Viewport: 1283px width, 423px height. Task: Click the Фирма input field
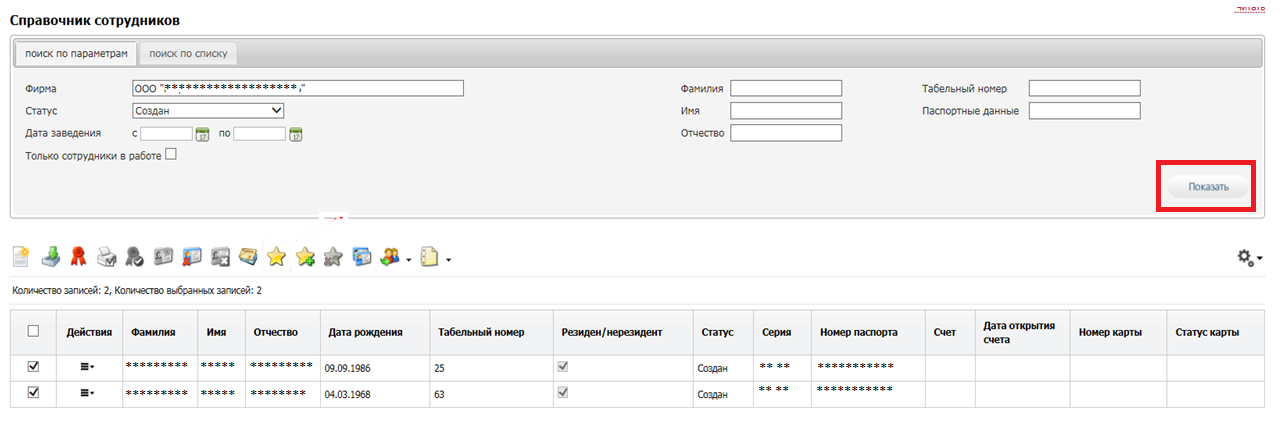coord(298,88)
